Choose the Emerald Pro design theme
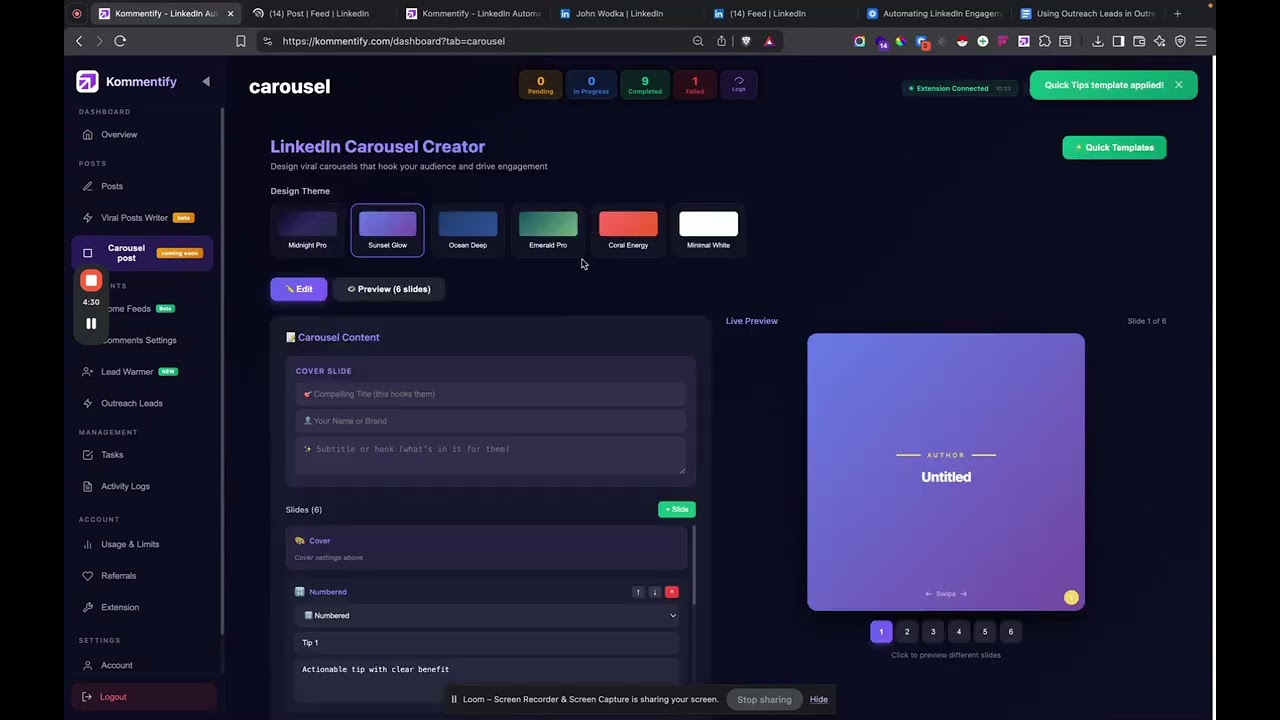The image size is (1280, 720). [x=548, y=230]
